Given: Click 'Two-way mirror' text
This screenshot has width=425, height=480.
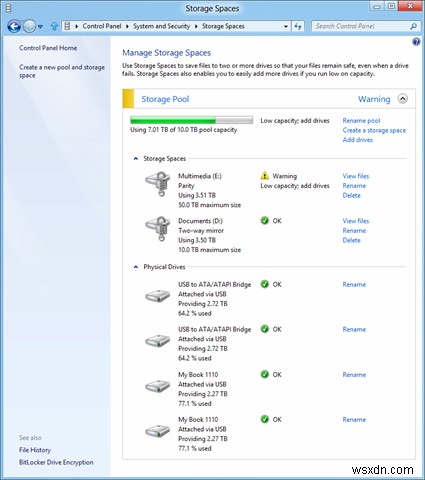Looking at the screenshot, I should tap(201, 231).
